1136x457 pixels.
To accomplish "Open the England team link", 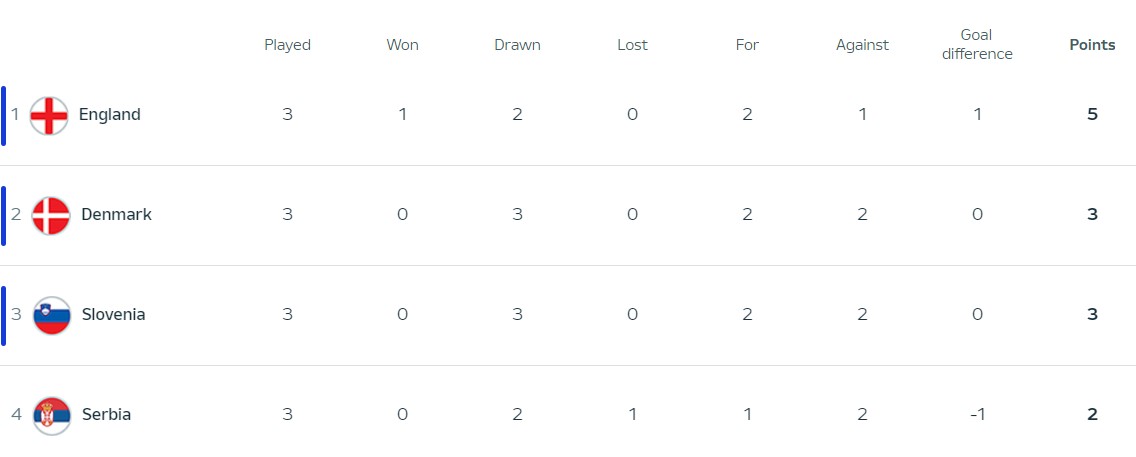I will tap(110, 115).
